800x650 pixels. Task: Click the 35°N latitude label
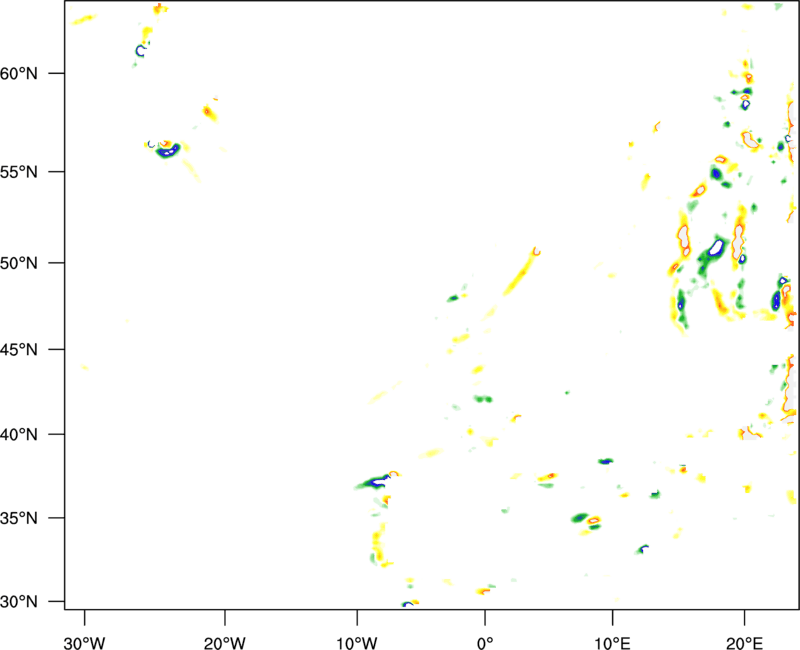coord(19,518)
